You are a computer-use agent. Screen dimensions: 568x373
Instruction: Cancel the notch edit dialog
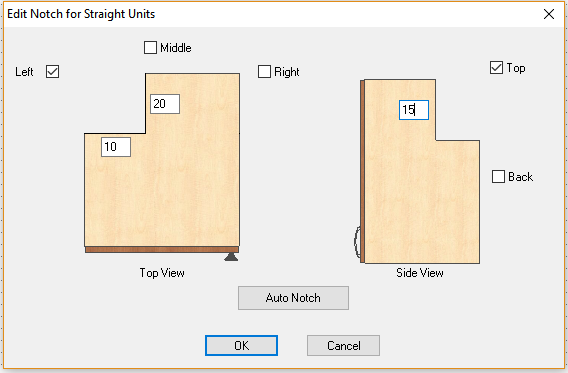point(343,345)
